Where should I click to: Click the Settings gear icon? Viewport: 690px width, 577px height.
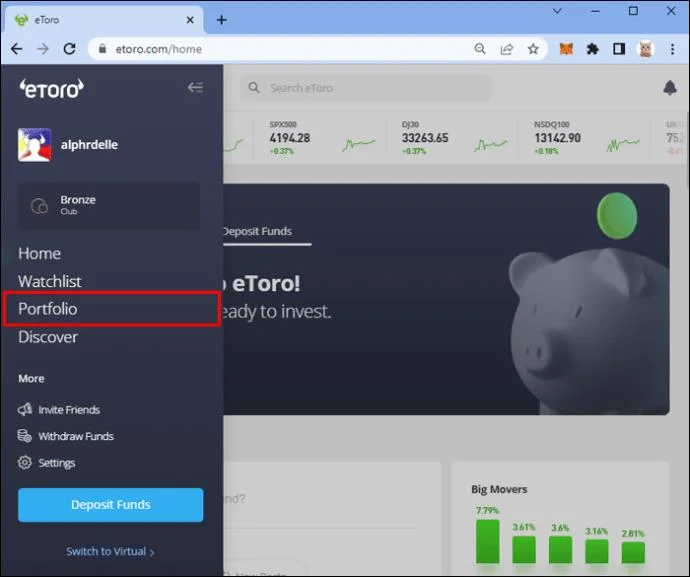pyautogui.click(x=25, y=463)
